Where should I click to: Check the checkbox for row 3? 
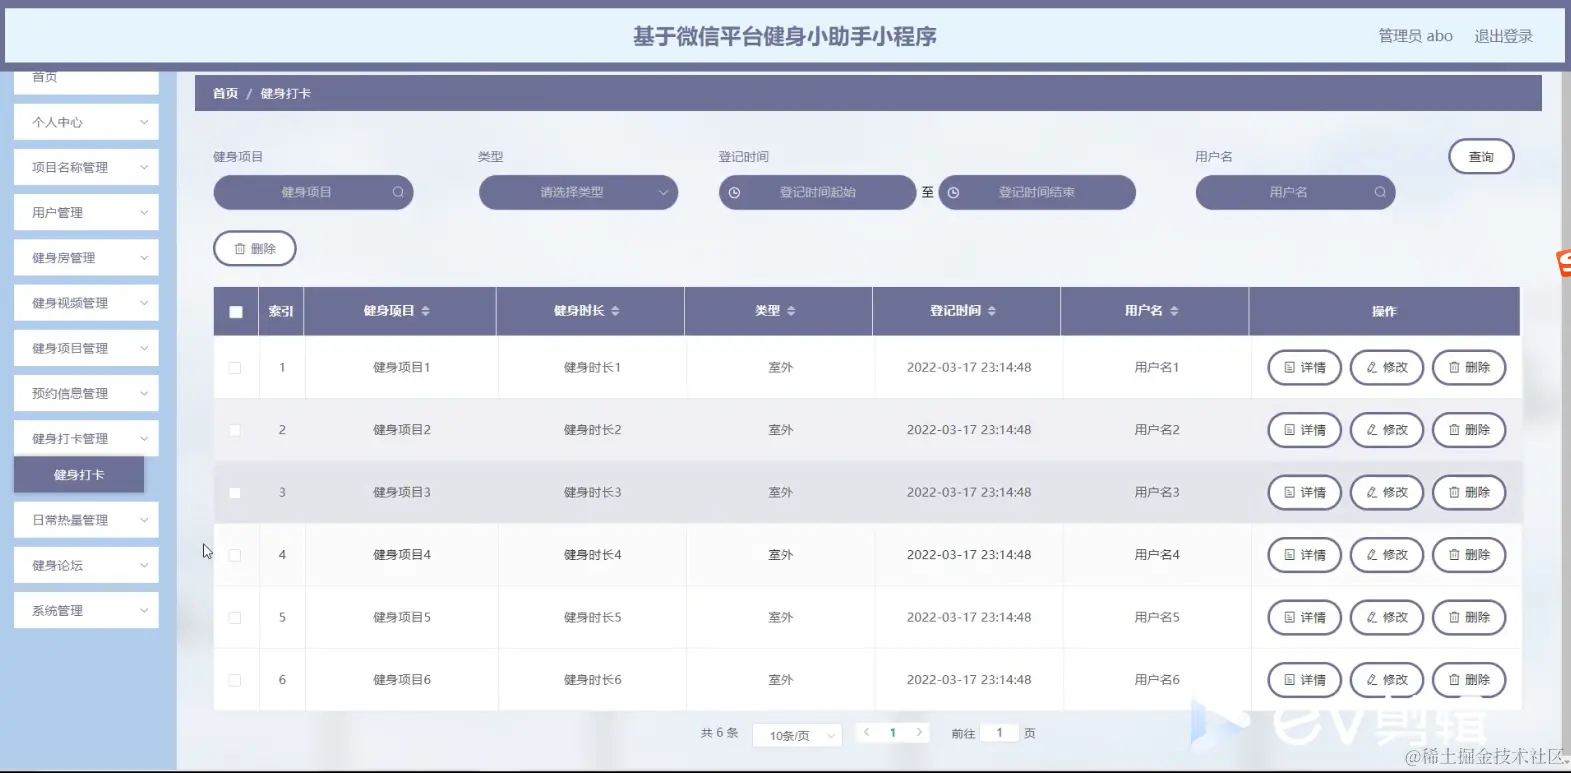coord(235,493)
